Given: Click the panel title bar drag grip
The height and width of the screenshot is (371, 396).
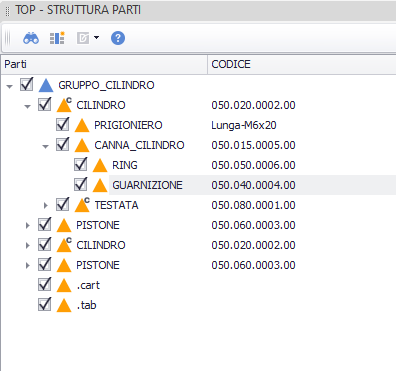Looking at the screenshot, I should pos(8,11).
